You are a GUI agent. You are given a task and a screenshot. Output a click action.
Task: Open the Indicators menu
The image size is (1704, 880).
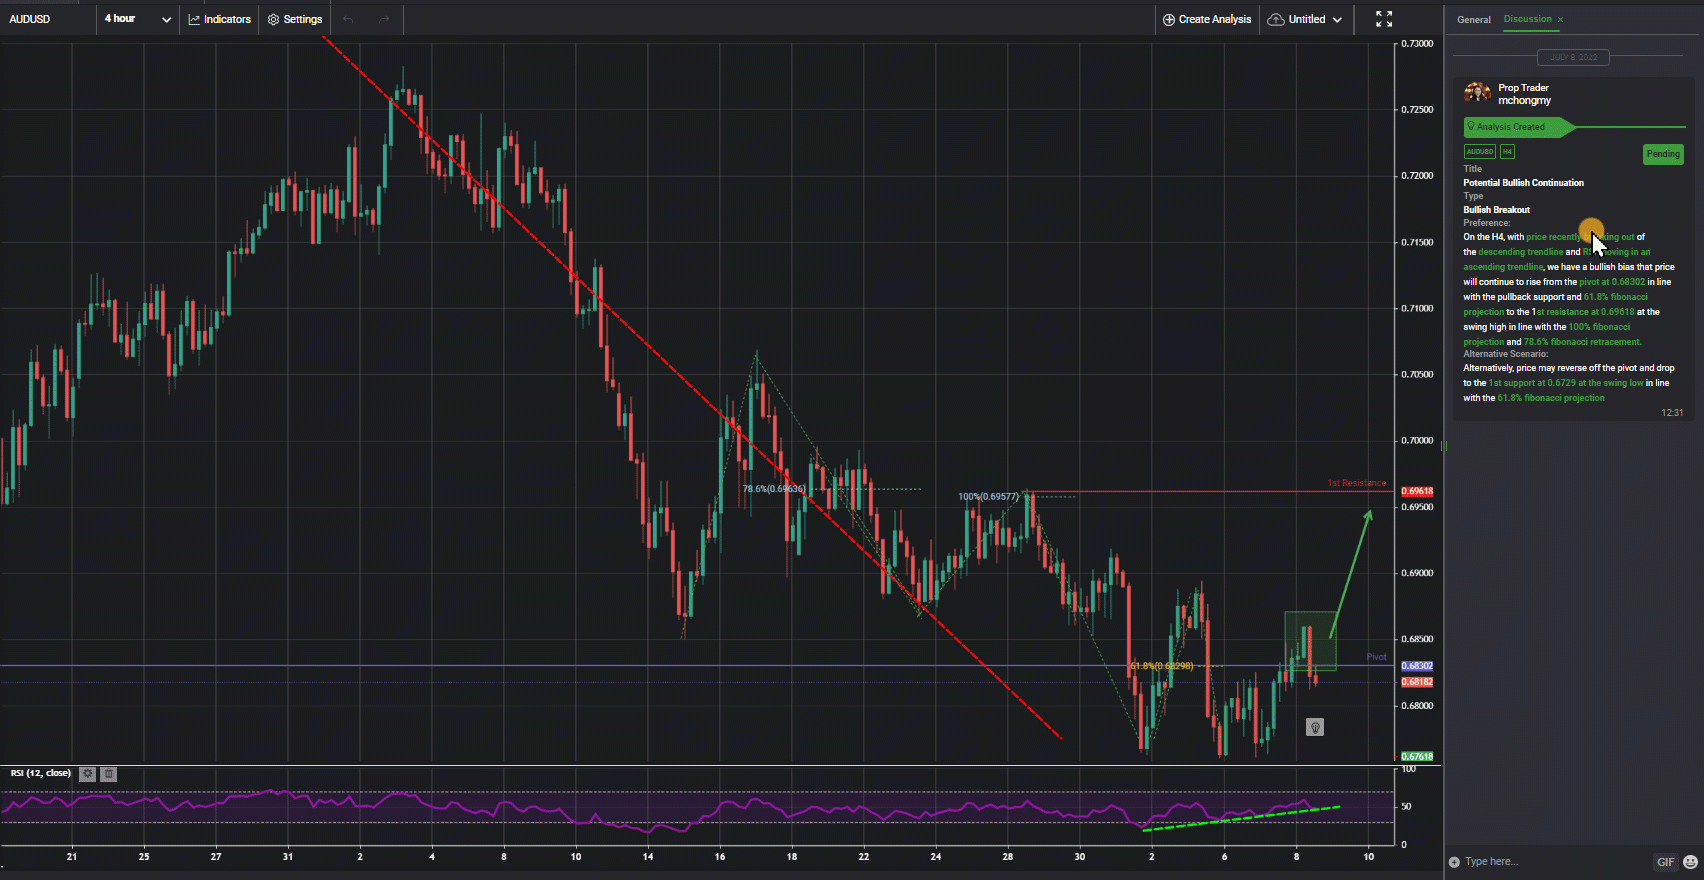tap(219, 19)
